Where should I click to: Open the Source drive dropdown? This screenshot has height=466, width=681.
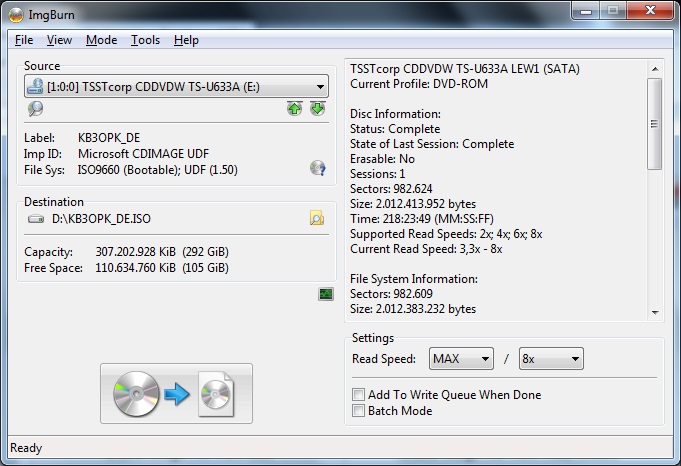point(176,86)
